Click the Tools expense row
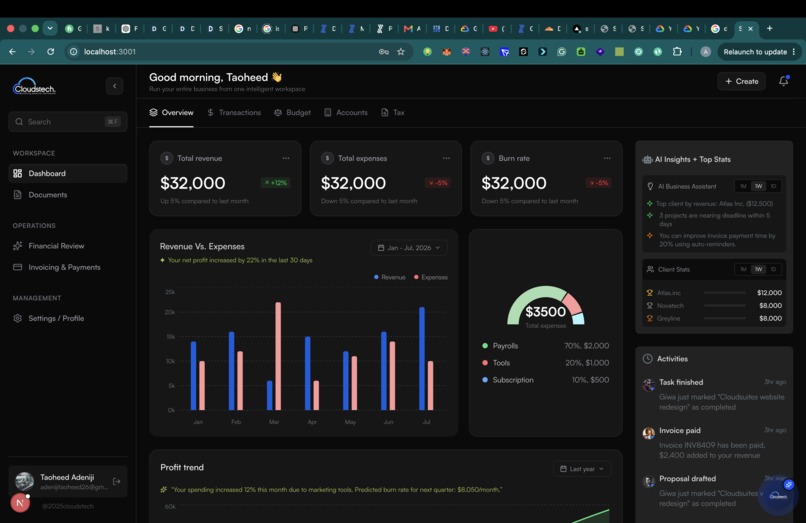The width and height of the screenshot is (806, 523). [546, 363]
